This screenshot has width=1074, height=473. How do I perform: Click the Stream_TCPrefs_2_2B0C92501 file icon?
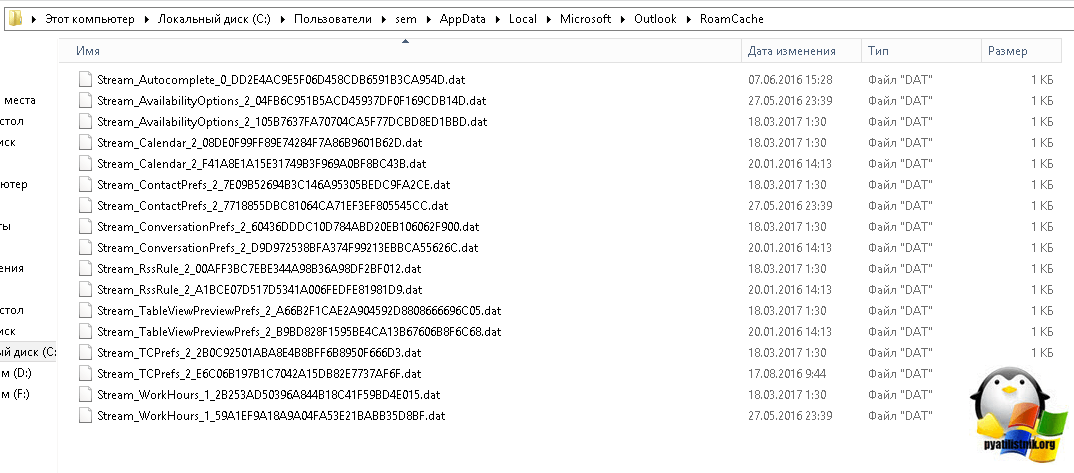point(86,352)
